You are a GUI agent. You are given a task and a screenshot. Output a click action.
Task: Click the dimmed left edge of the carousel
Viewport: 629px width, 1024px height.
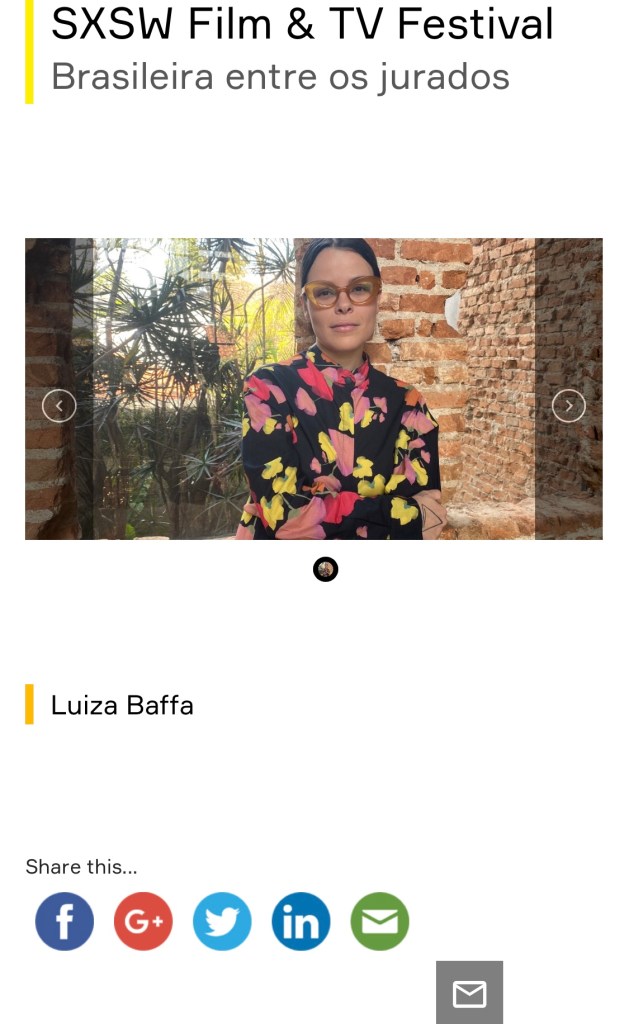click(x=59, y=389)
